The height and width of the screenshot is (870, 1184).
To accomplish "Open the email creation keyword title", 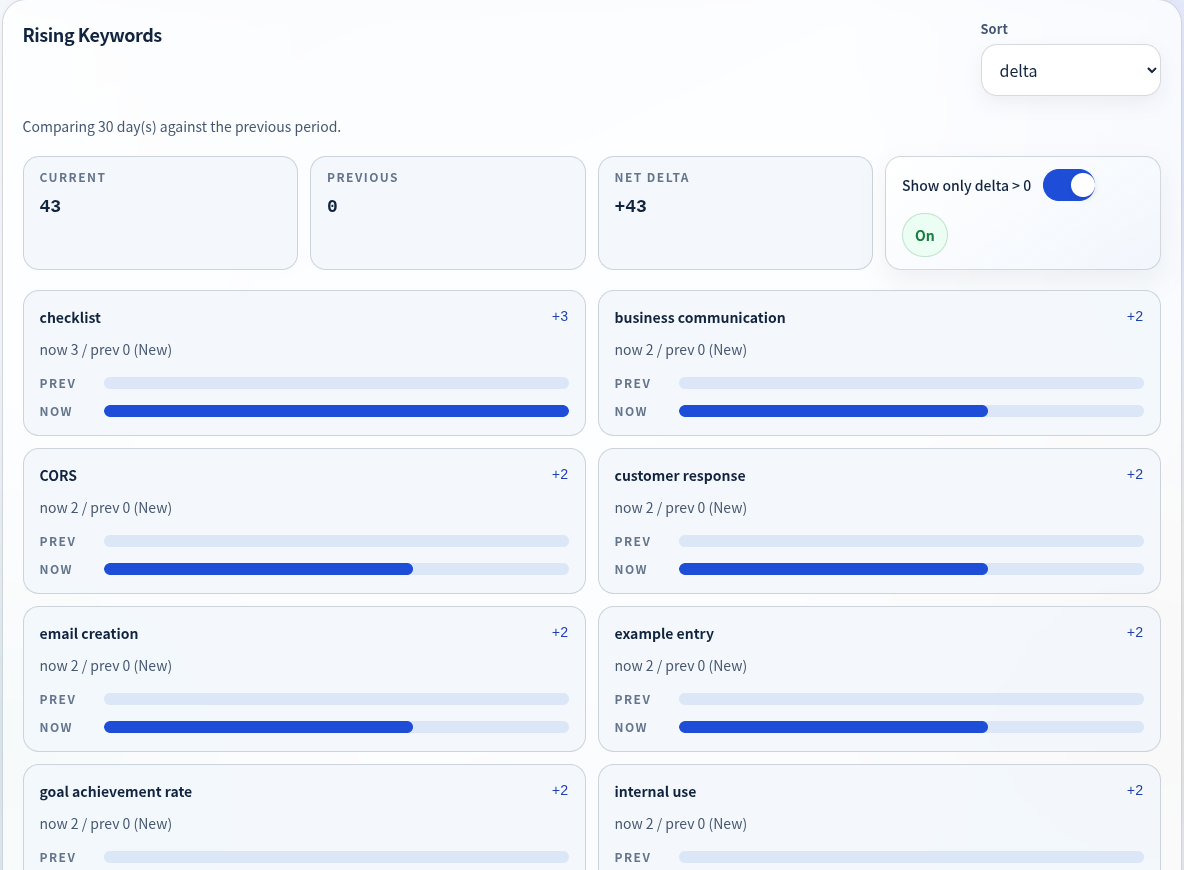I will click(x=89, y=634).
